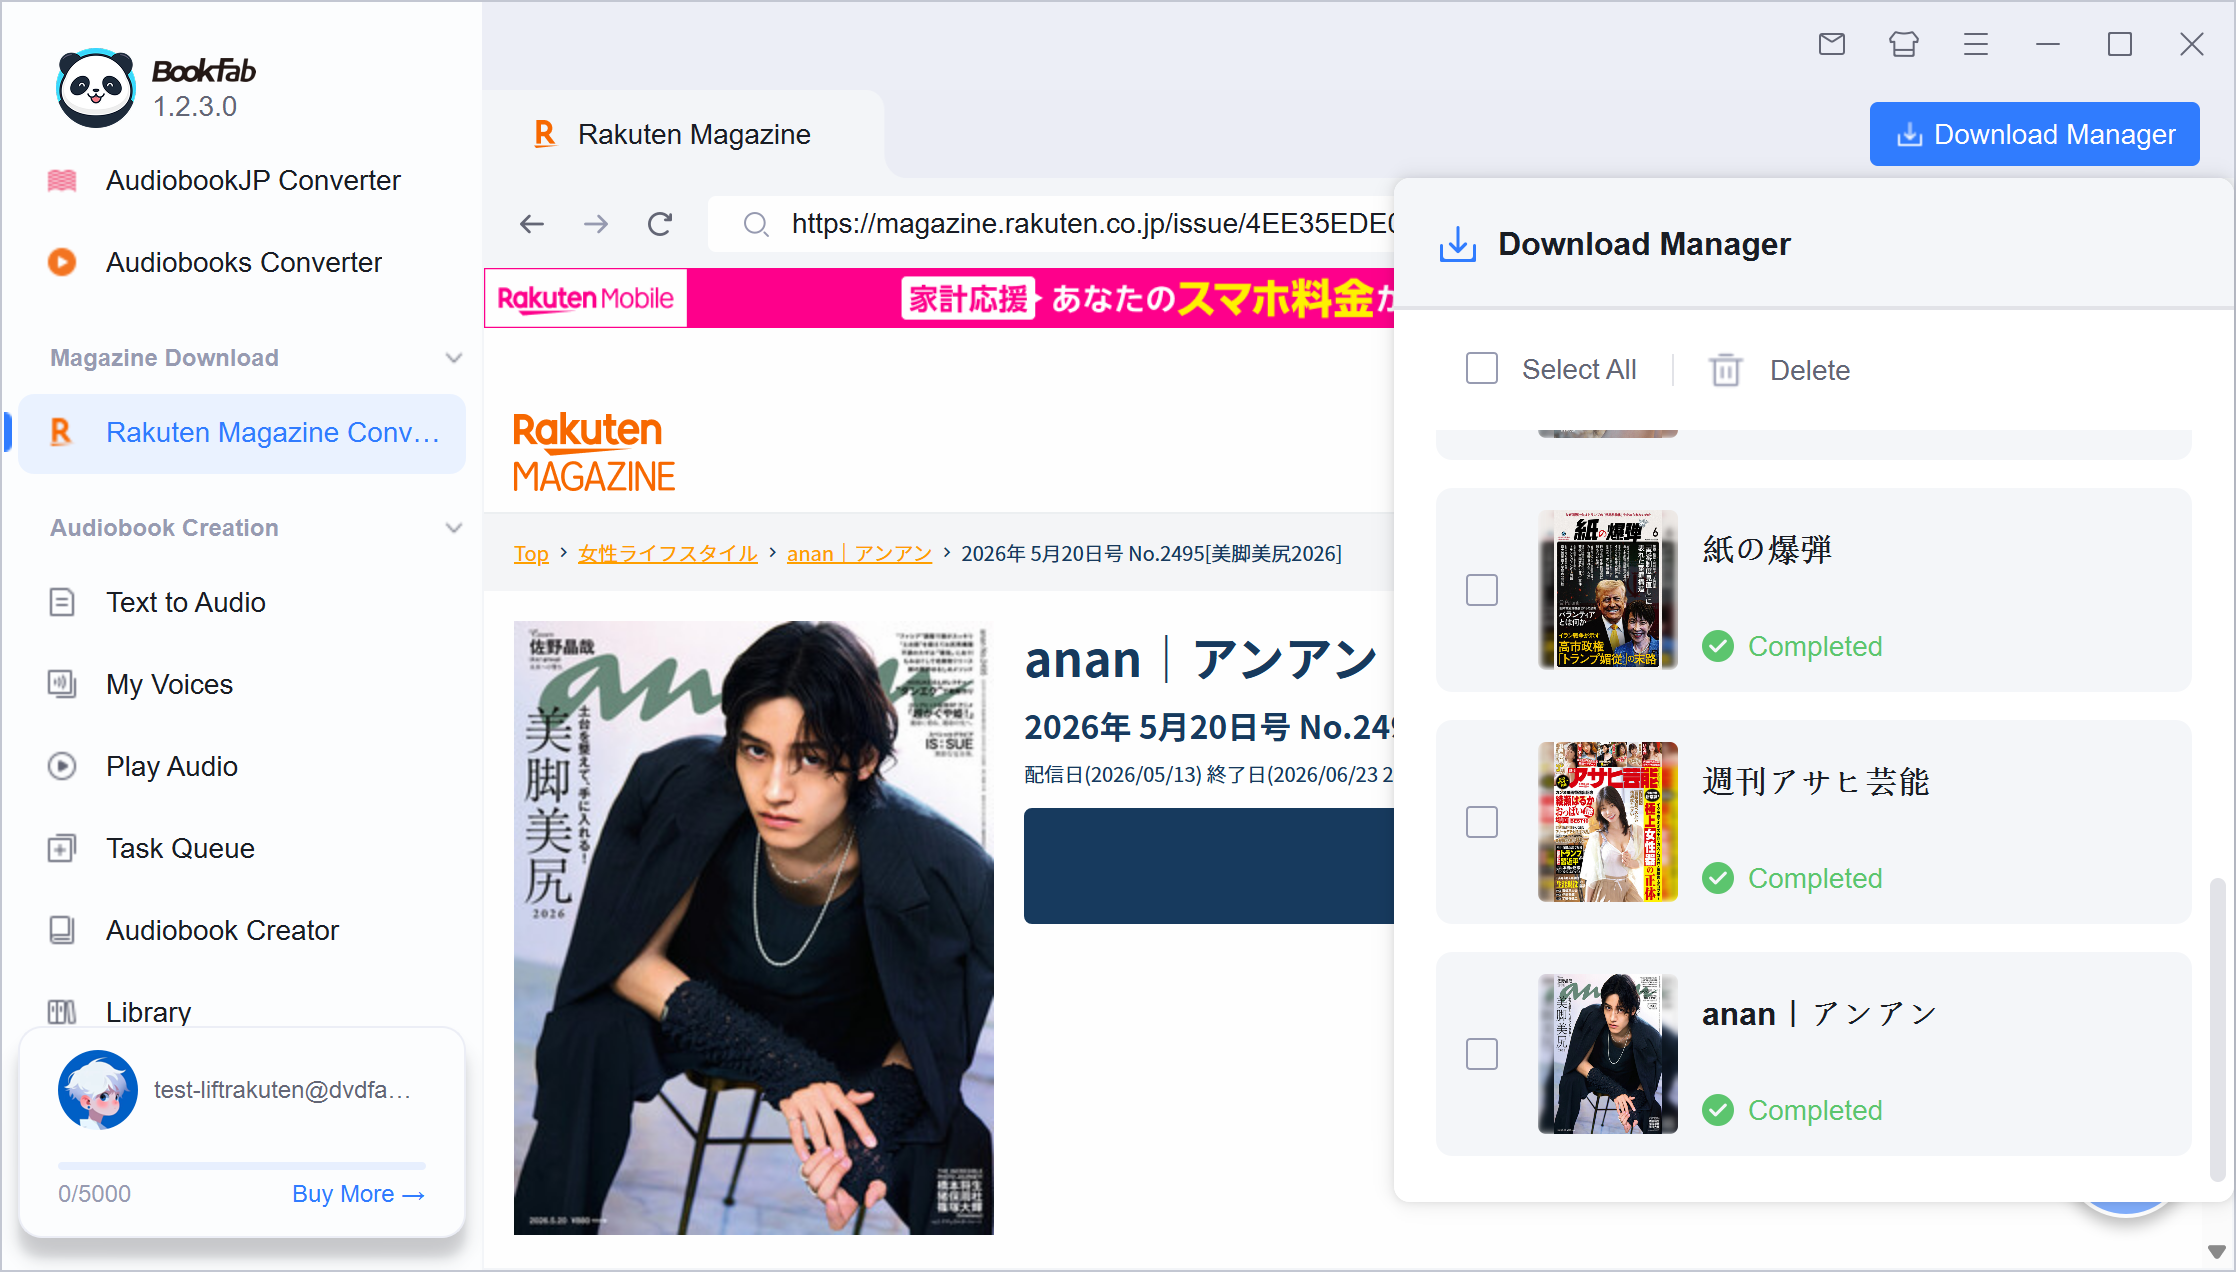The image size is (2236, 1272).
Task: Click the anan magazine cover image
Action: click(754, 928)
